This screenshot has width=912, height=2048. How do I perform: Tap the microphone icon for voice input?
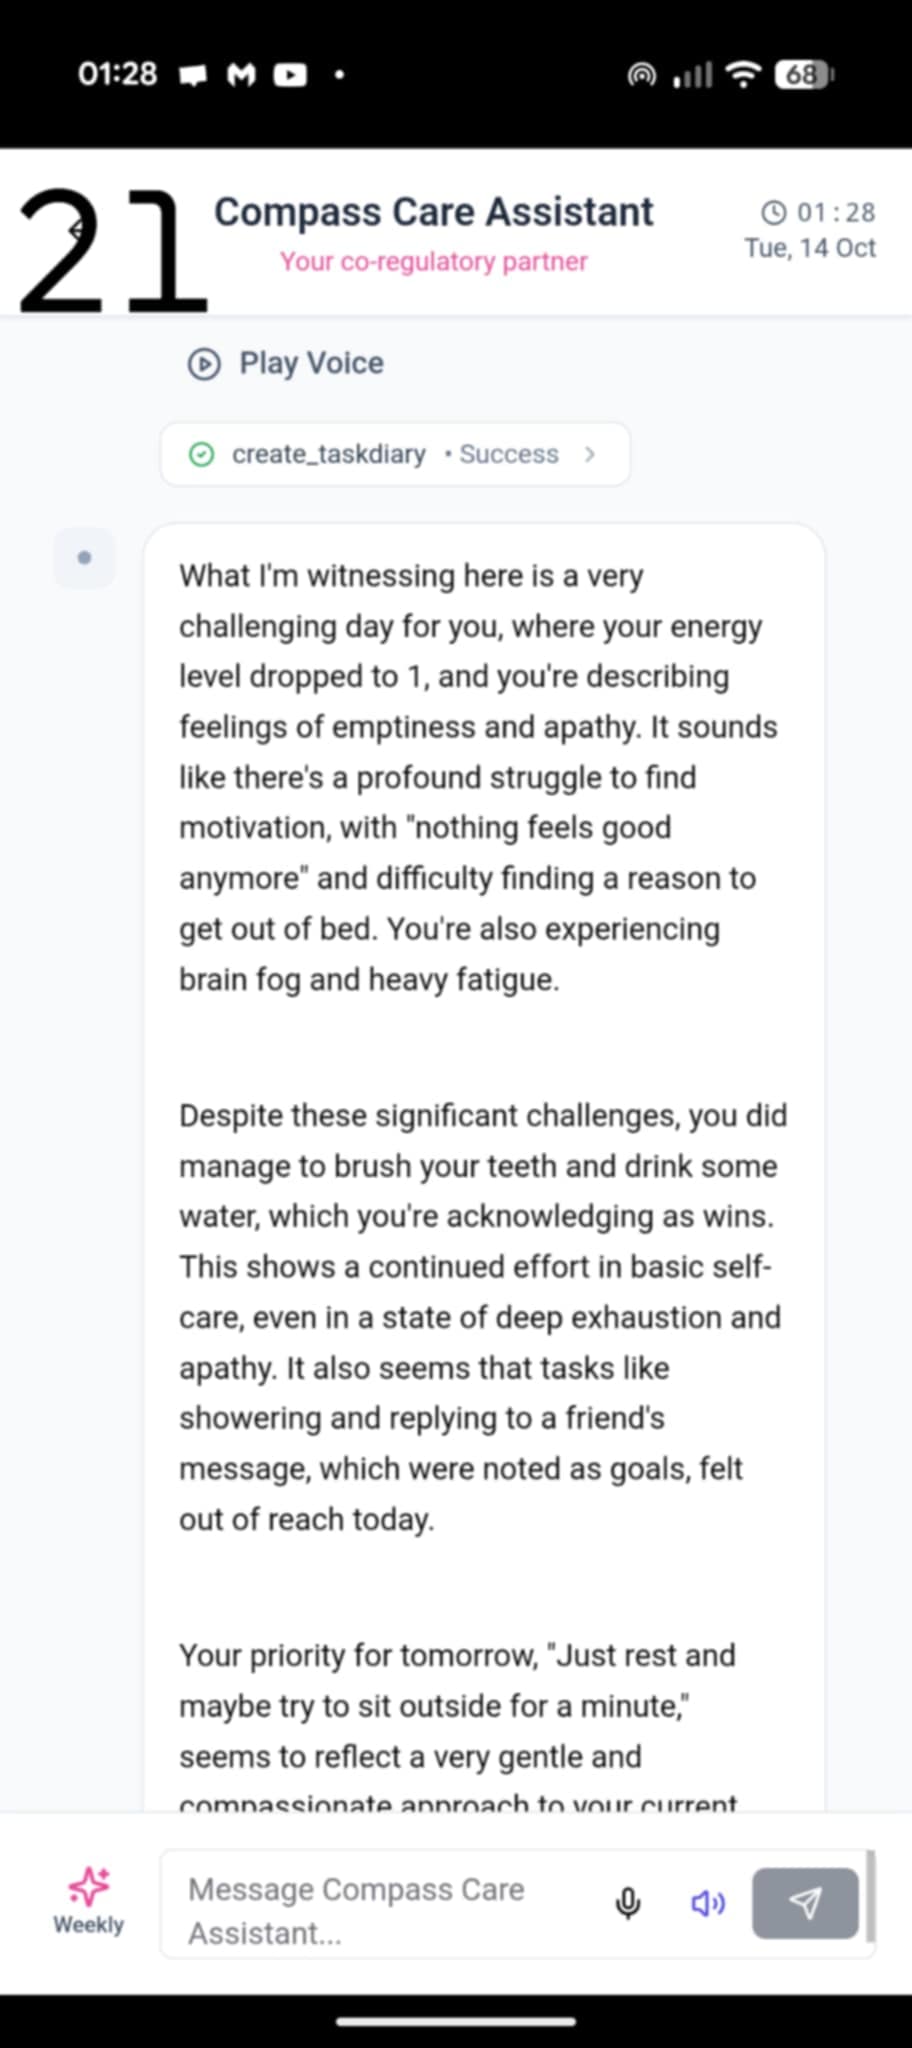(628, 1903)
